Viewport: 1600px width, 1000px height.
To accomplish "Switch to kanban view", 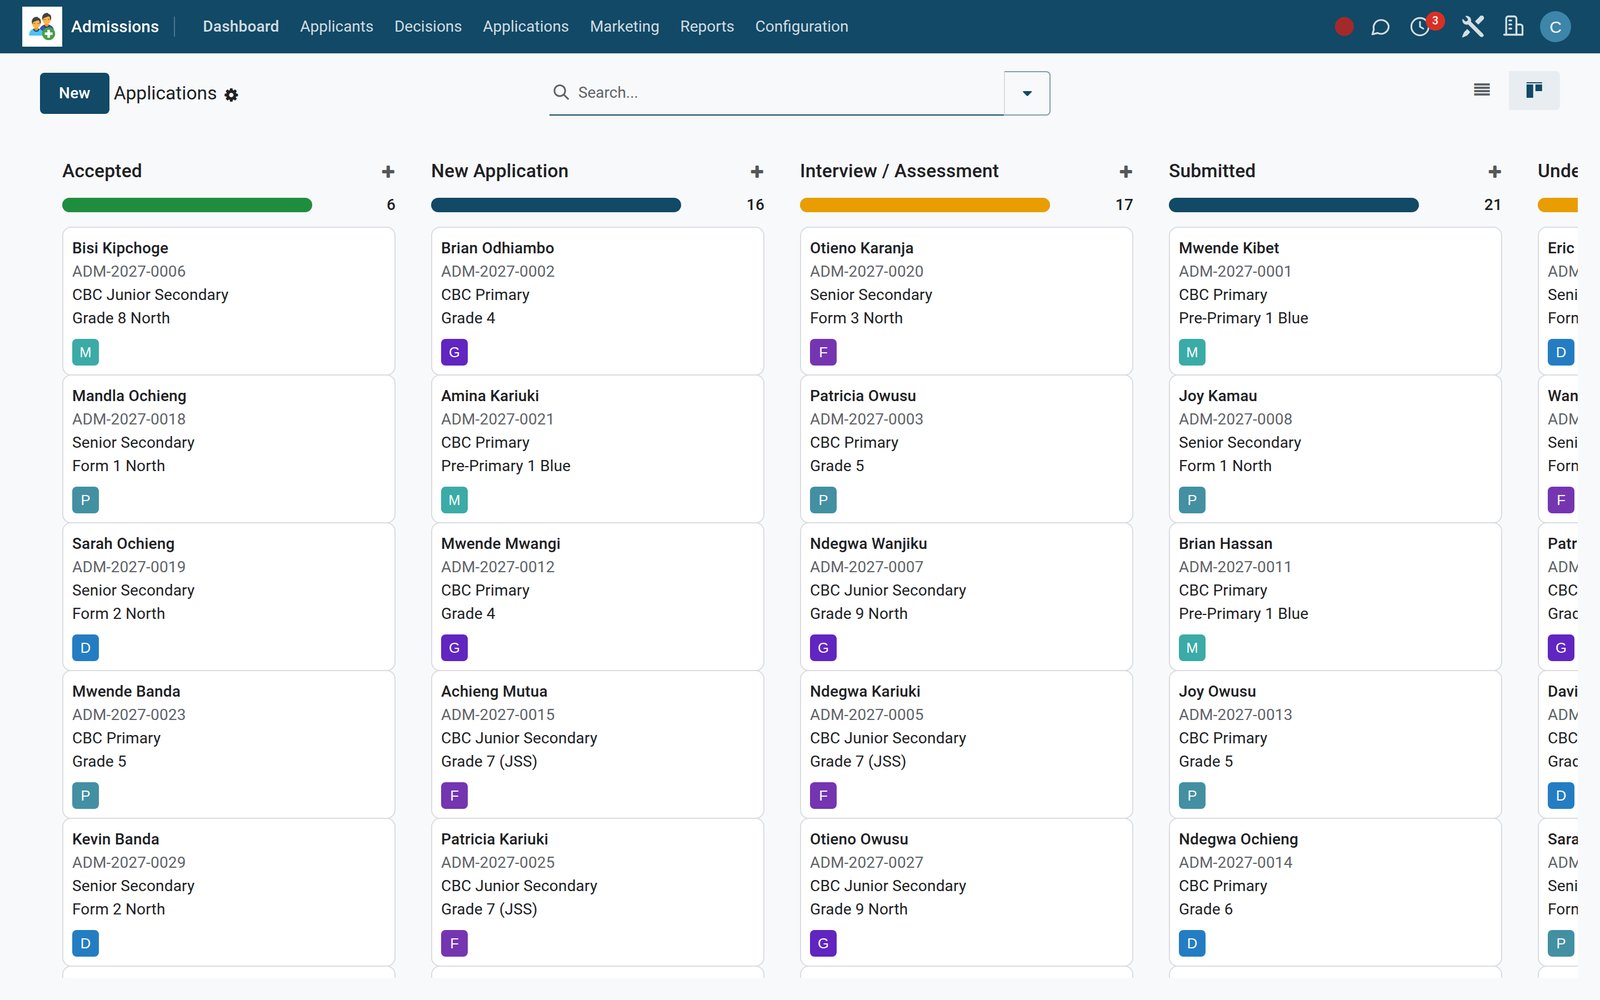I will point(1534,90).
